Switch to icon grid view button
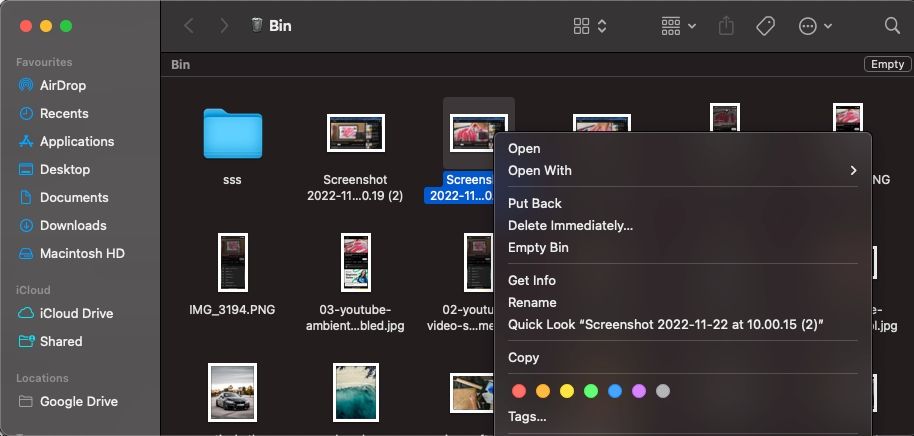Viewport: 914px width, 436px height. pos(581,26)
